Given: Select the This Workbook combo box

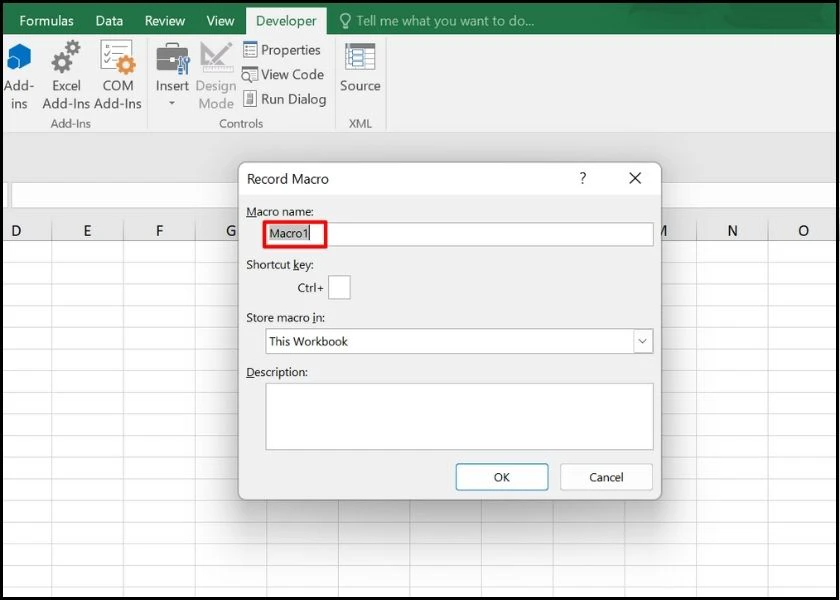Looking at the screenshot, I should (459, 341).
